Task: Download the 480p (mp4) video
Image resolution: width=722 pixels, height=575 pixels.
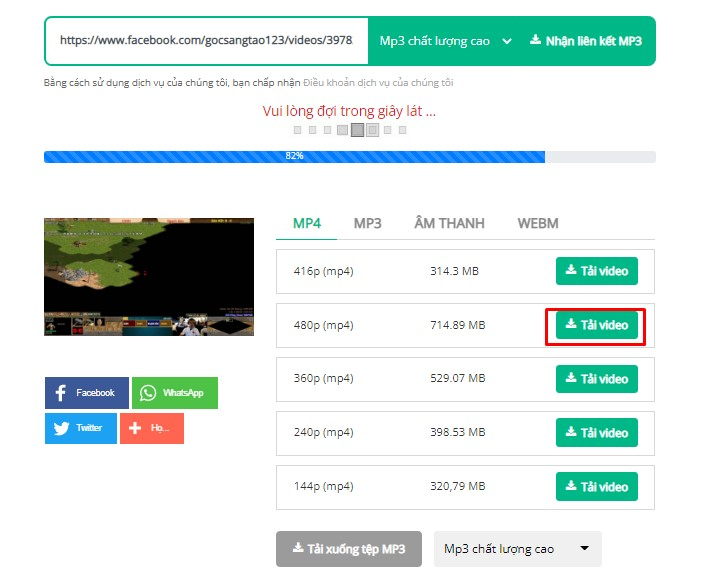Action: [x=597, y=325]
